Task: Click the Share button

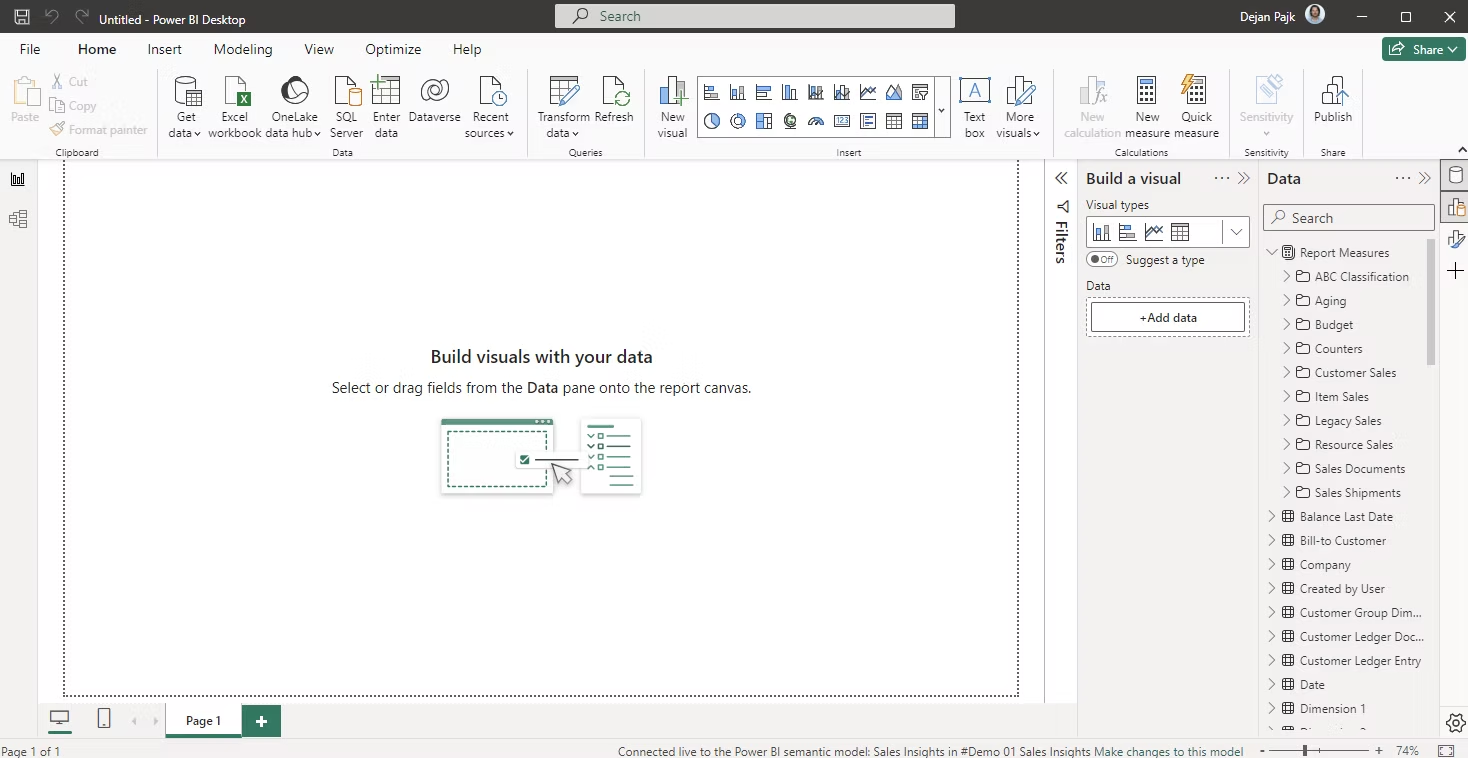Action: [x=1423, y=49]
